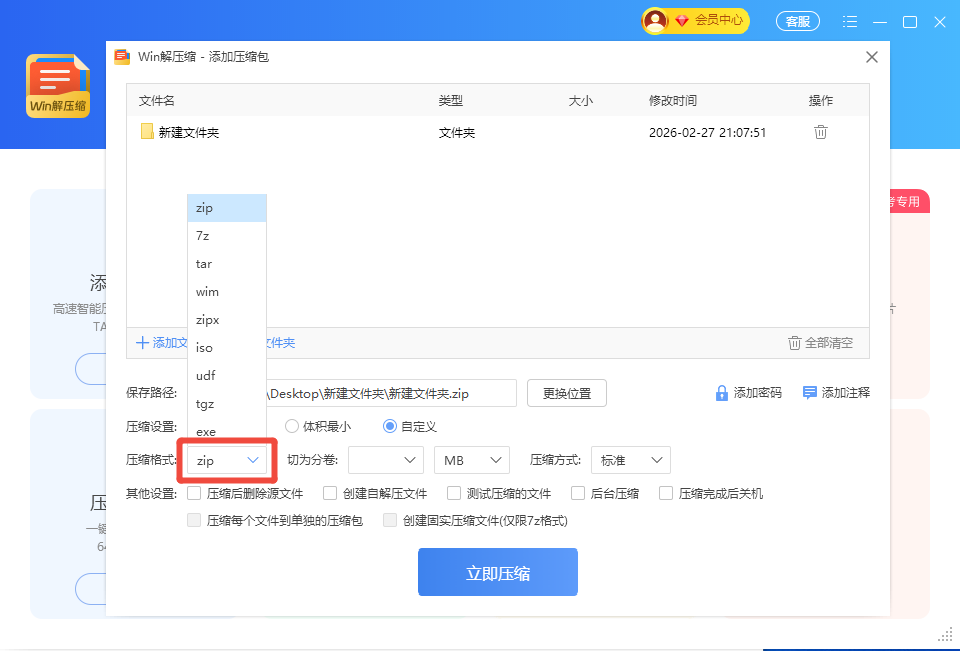The image size is (960, 651).
Task: Click the 客服 customer service button
Action: pos(797,21)
